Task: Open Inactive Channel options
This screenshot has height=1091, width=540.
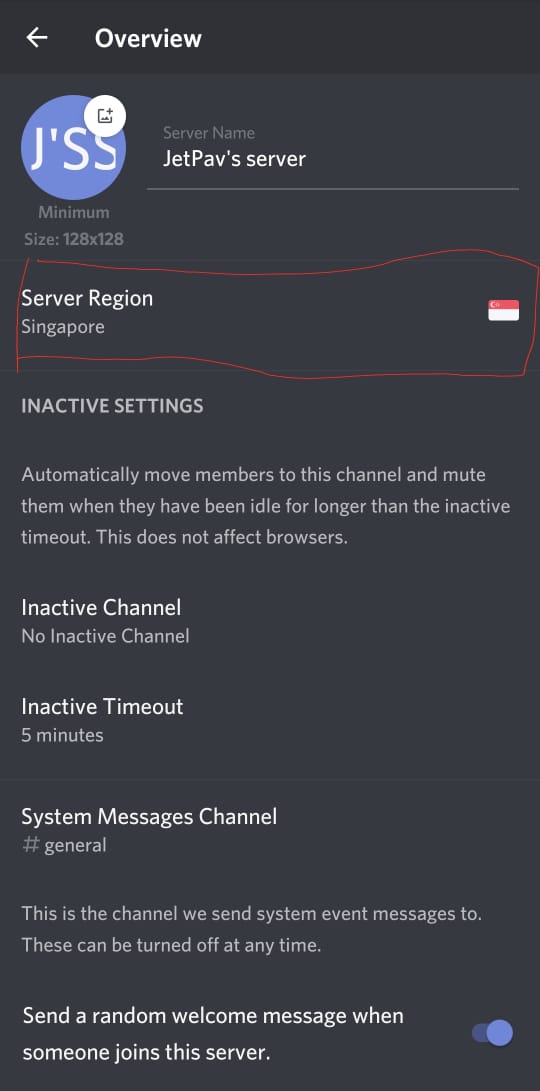Action: pos(270,620)
